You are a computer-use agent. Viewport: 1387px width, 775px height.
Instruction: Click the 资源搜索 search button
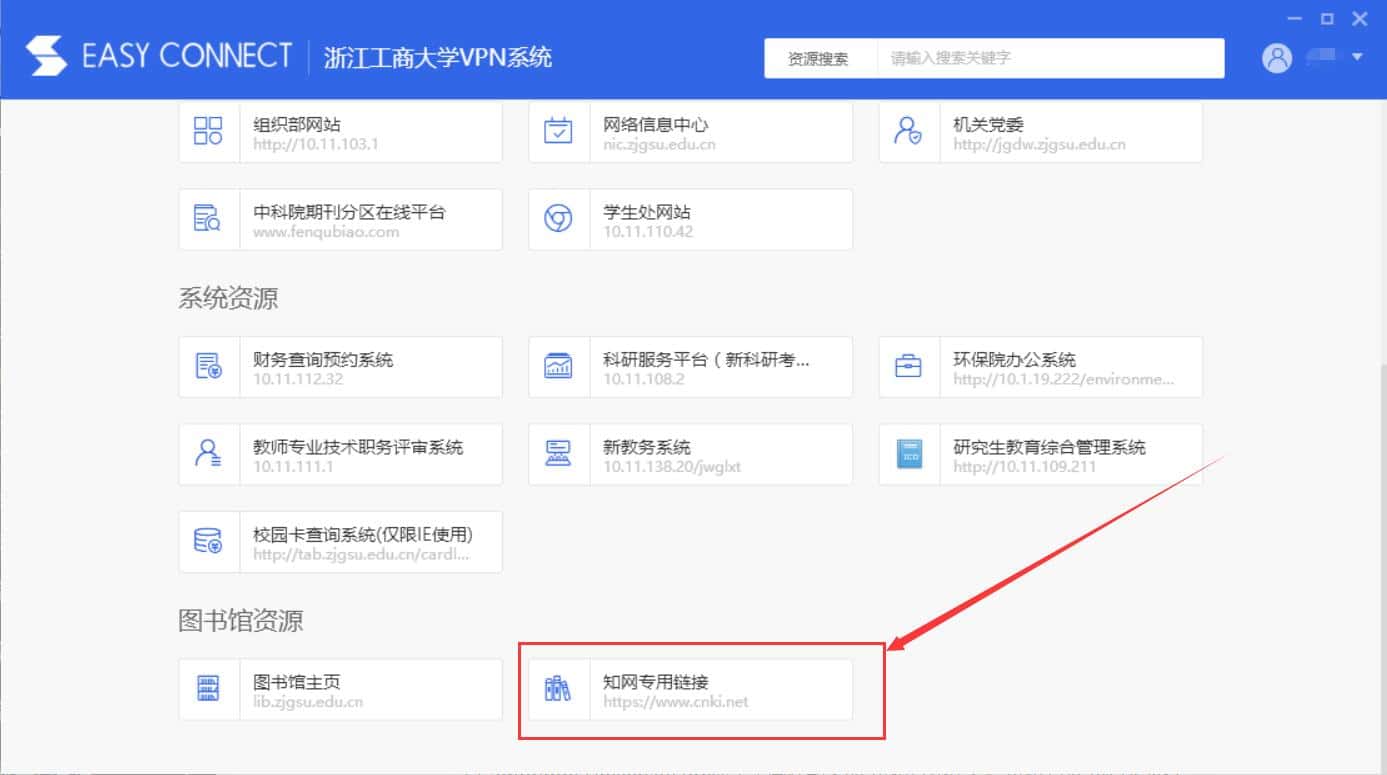pos(819,58)
